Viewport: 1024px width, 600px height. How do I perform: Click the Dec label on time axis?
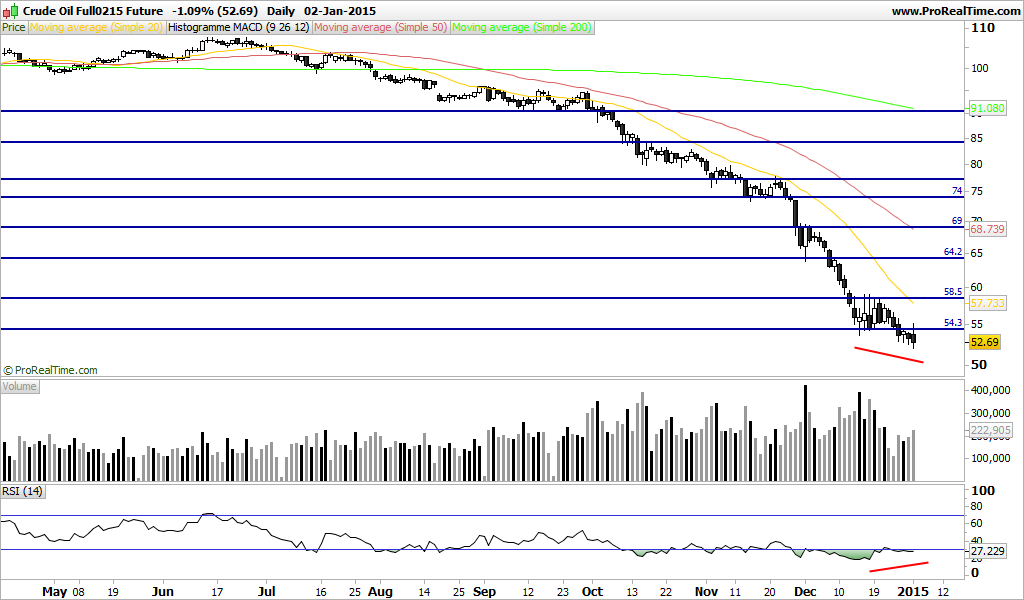pyautogui.click(x=805, y=592)
